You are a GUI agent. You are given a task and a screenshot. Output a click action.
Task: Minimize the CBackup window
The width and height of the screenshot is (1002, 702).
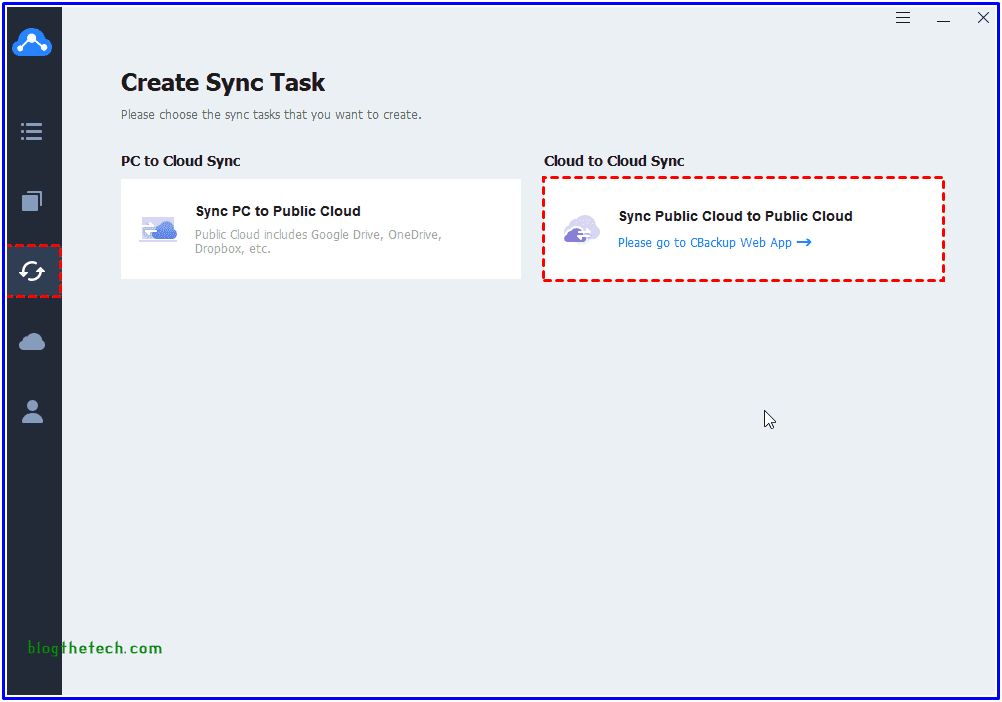943,18
